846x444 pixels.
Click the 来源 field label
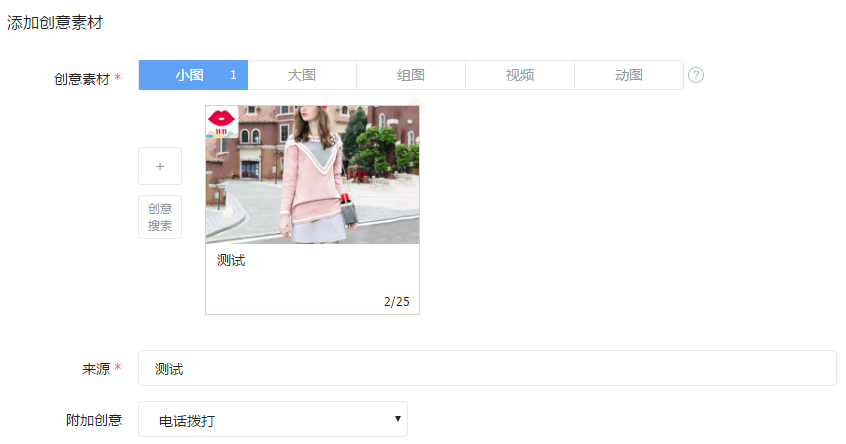pos(96,369)
